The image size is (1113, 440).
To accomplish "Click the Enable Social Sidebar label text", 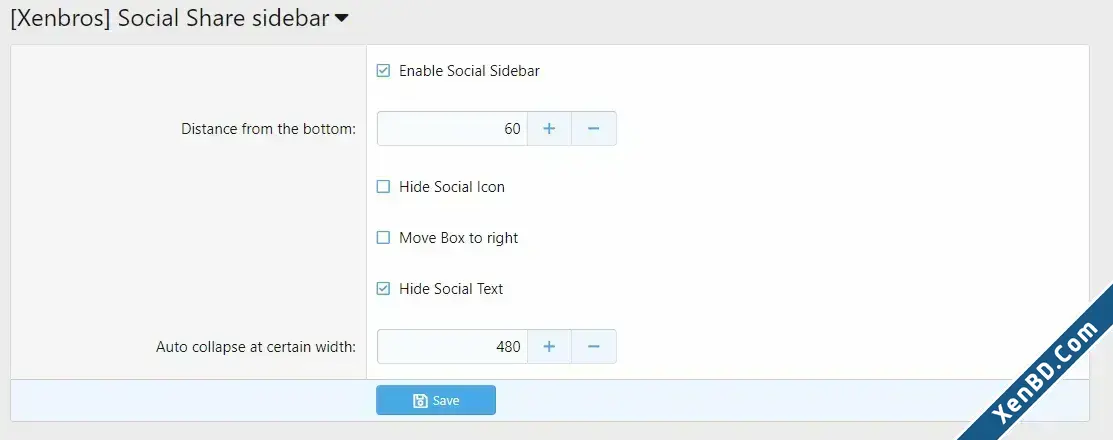I will (469, 71).
